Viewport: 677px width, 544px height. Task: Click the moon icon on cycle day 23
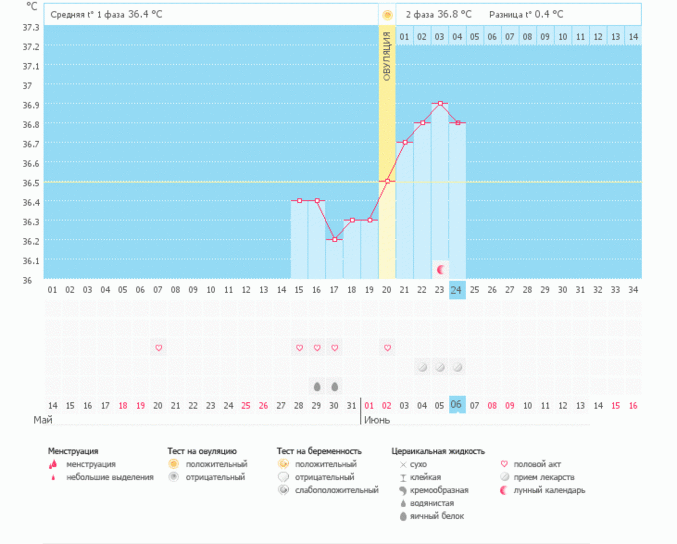coord(440,269)
